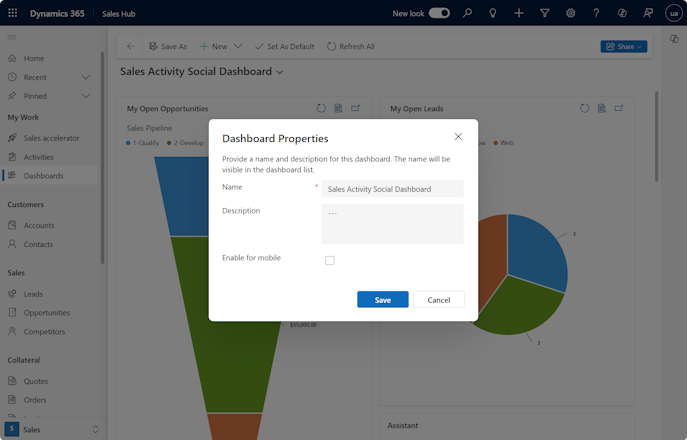Image resolution: width=687 pixels, height=440 pixels.
Task: Go to Home in the sidebar
Action: (49, 58)
